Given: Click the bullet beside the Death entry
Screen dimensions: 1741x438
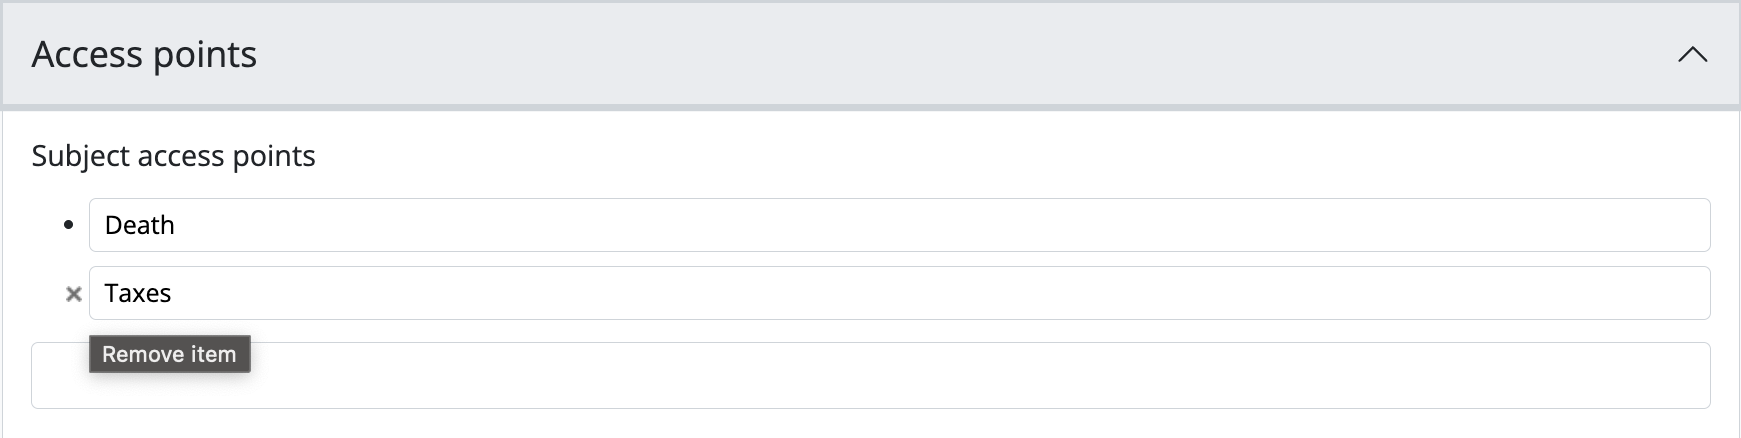Looking at the screenshot, I should [68, 226].
